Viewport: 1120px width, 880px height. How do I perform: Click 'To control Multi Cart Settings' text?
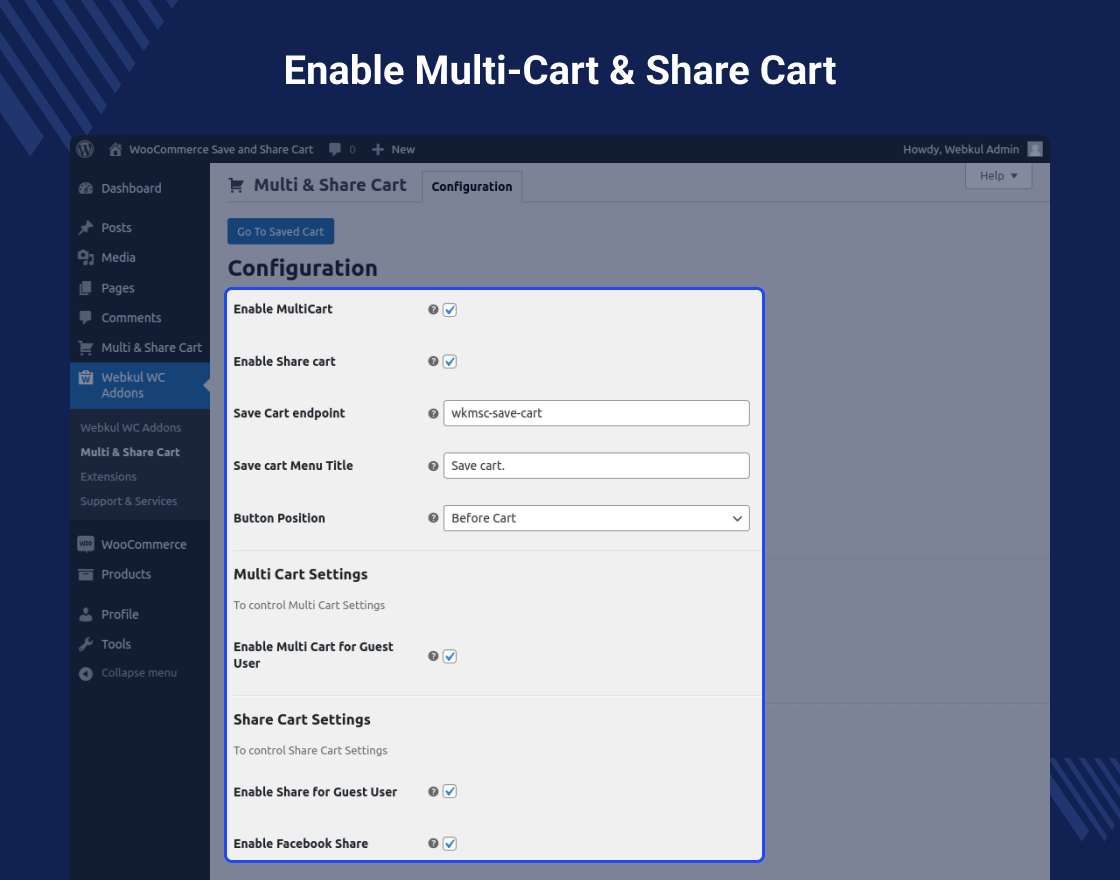[x=309, y=605]
